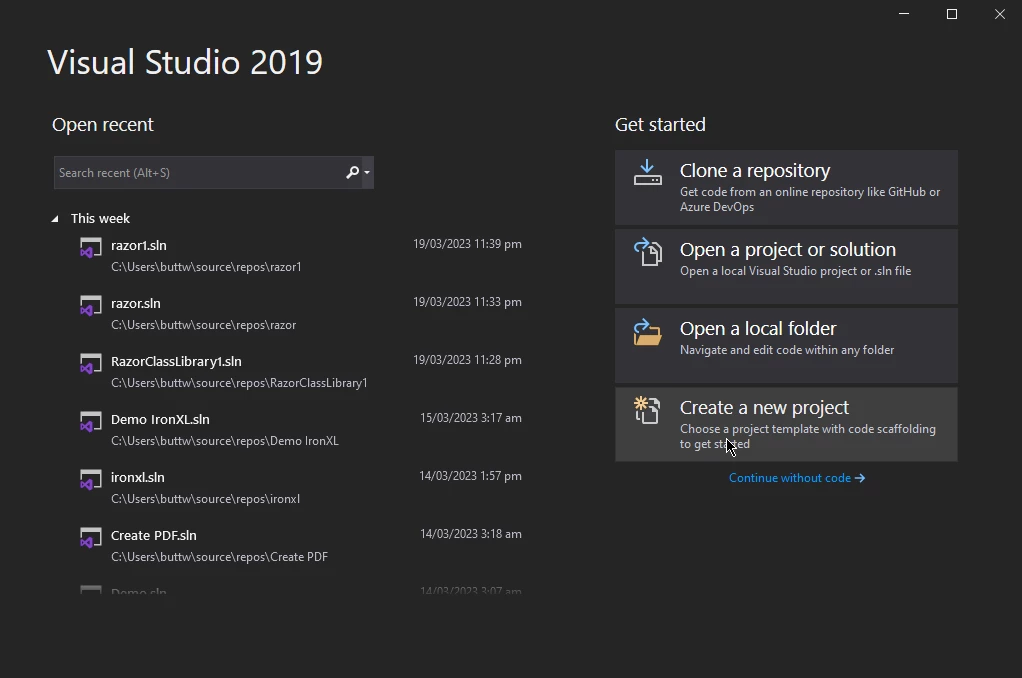Click the search magnifier icon

352,173
